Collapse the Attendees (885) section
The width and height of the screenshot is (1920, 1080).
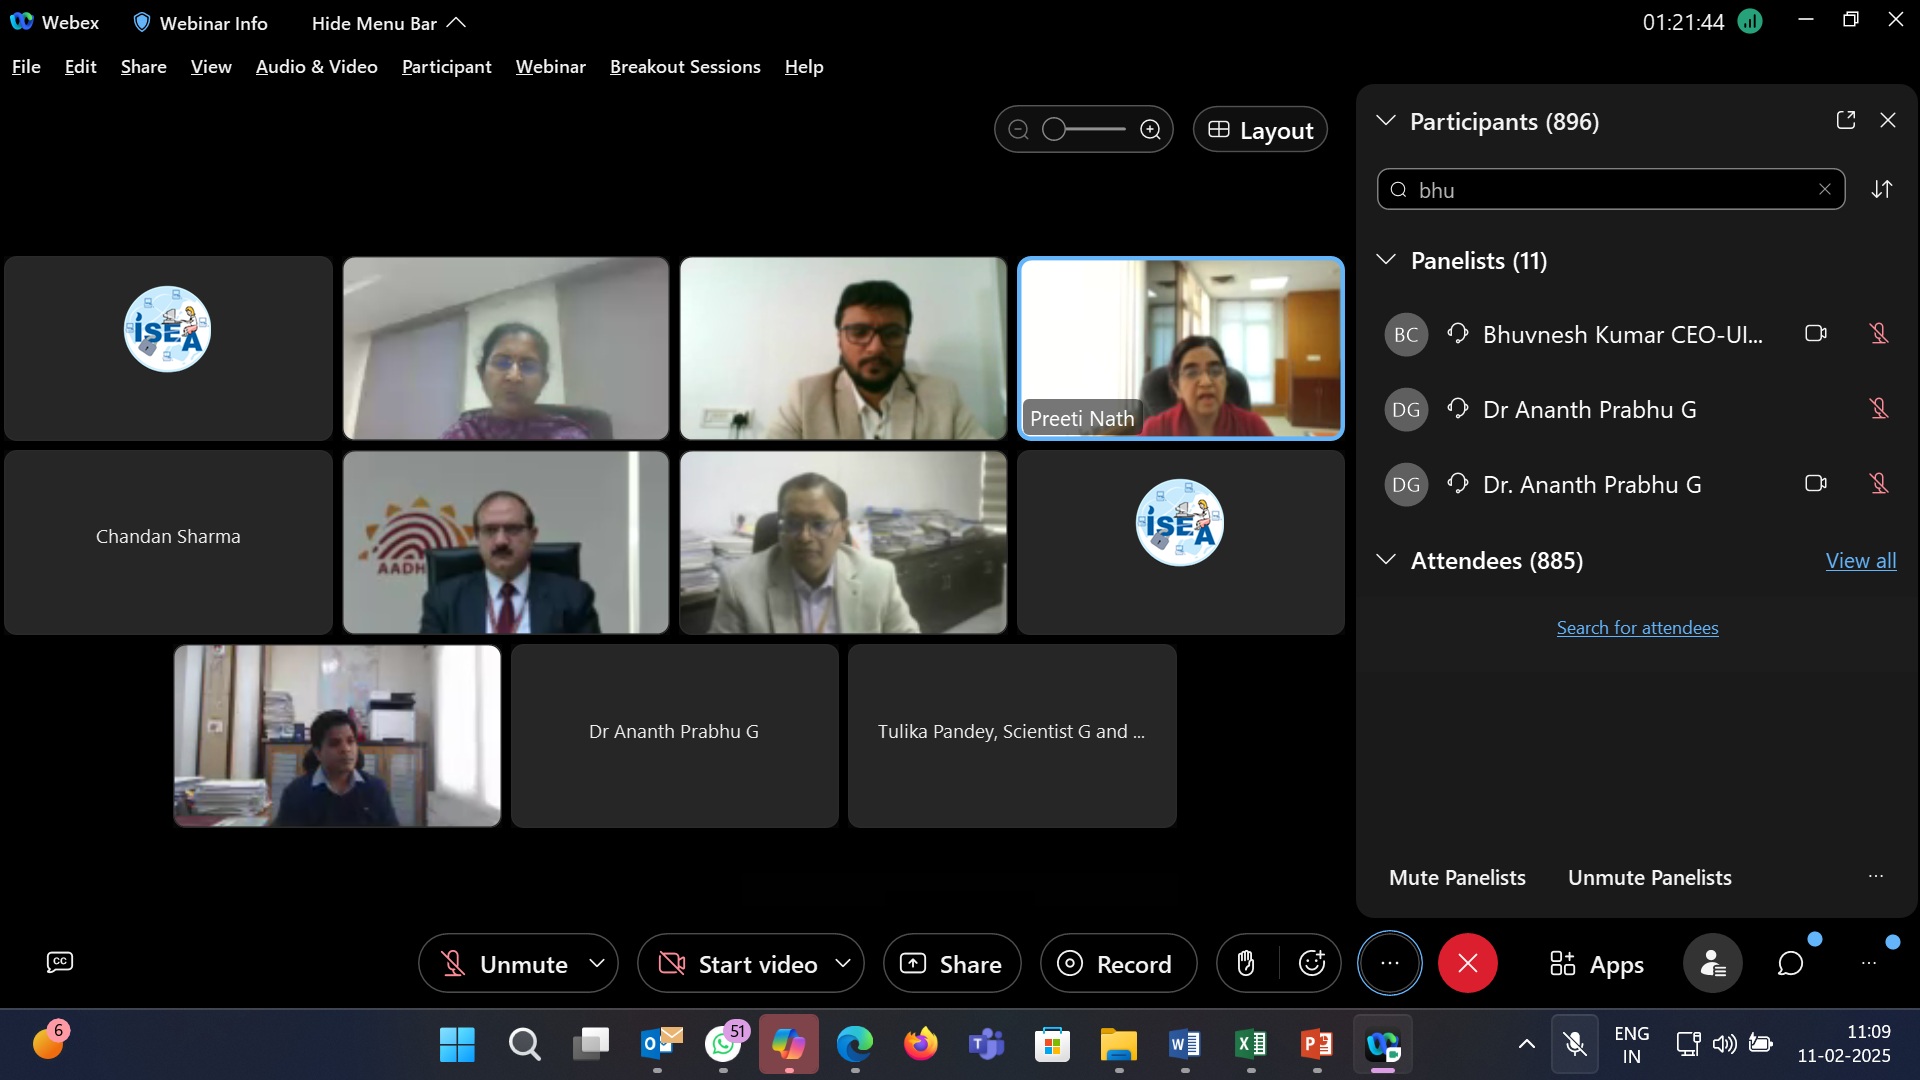tap(1386, 560)
